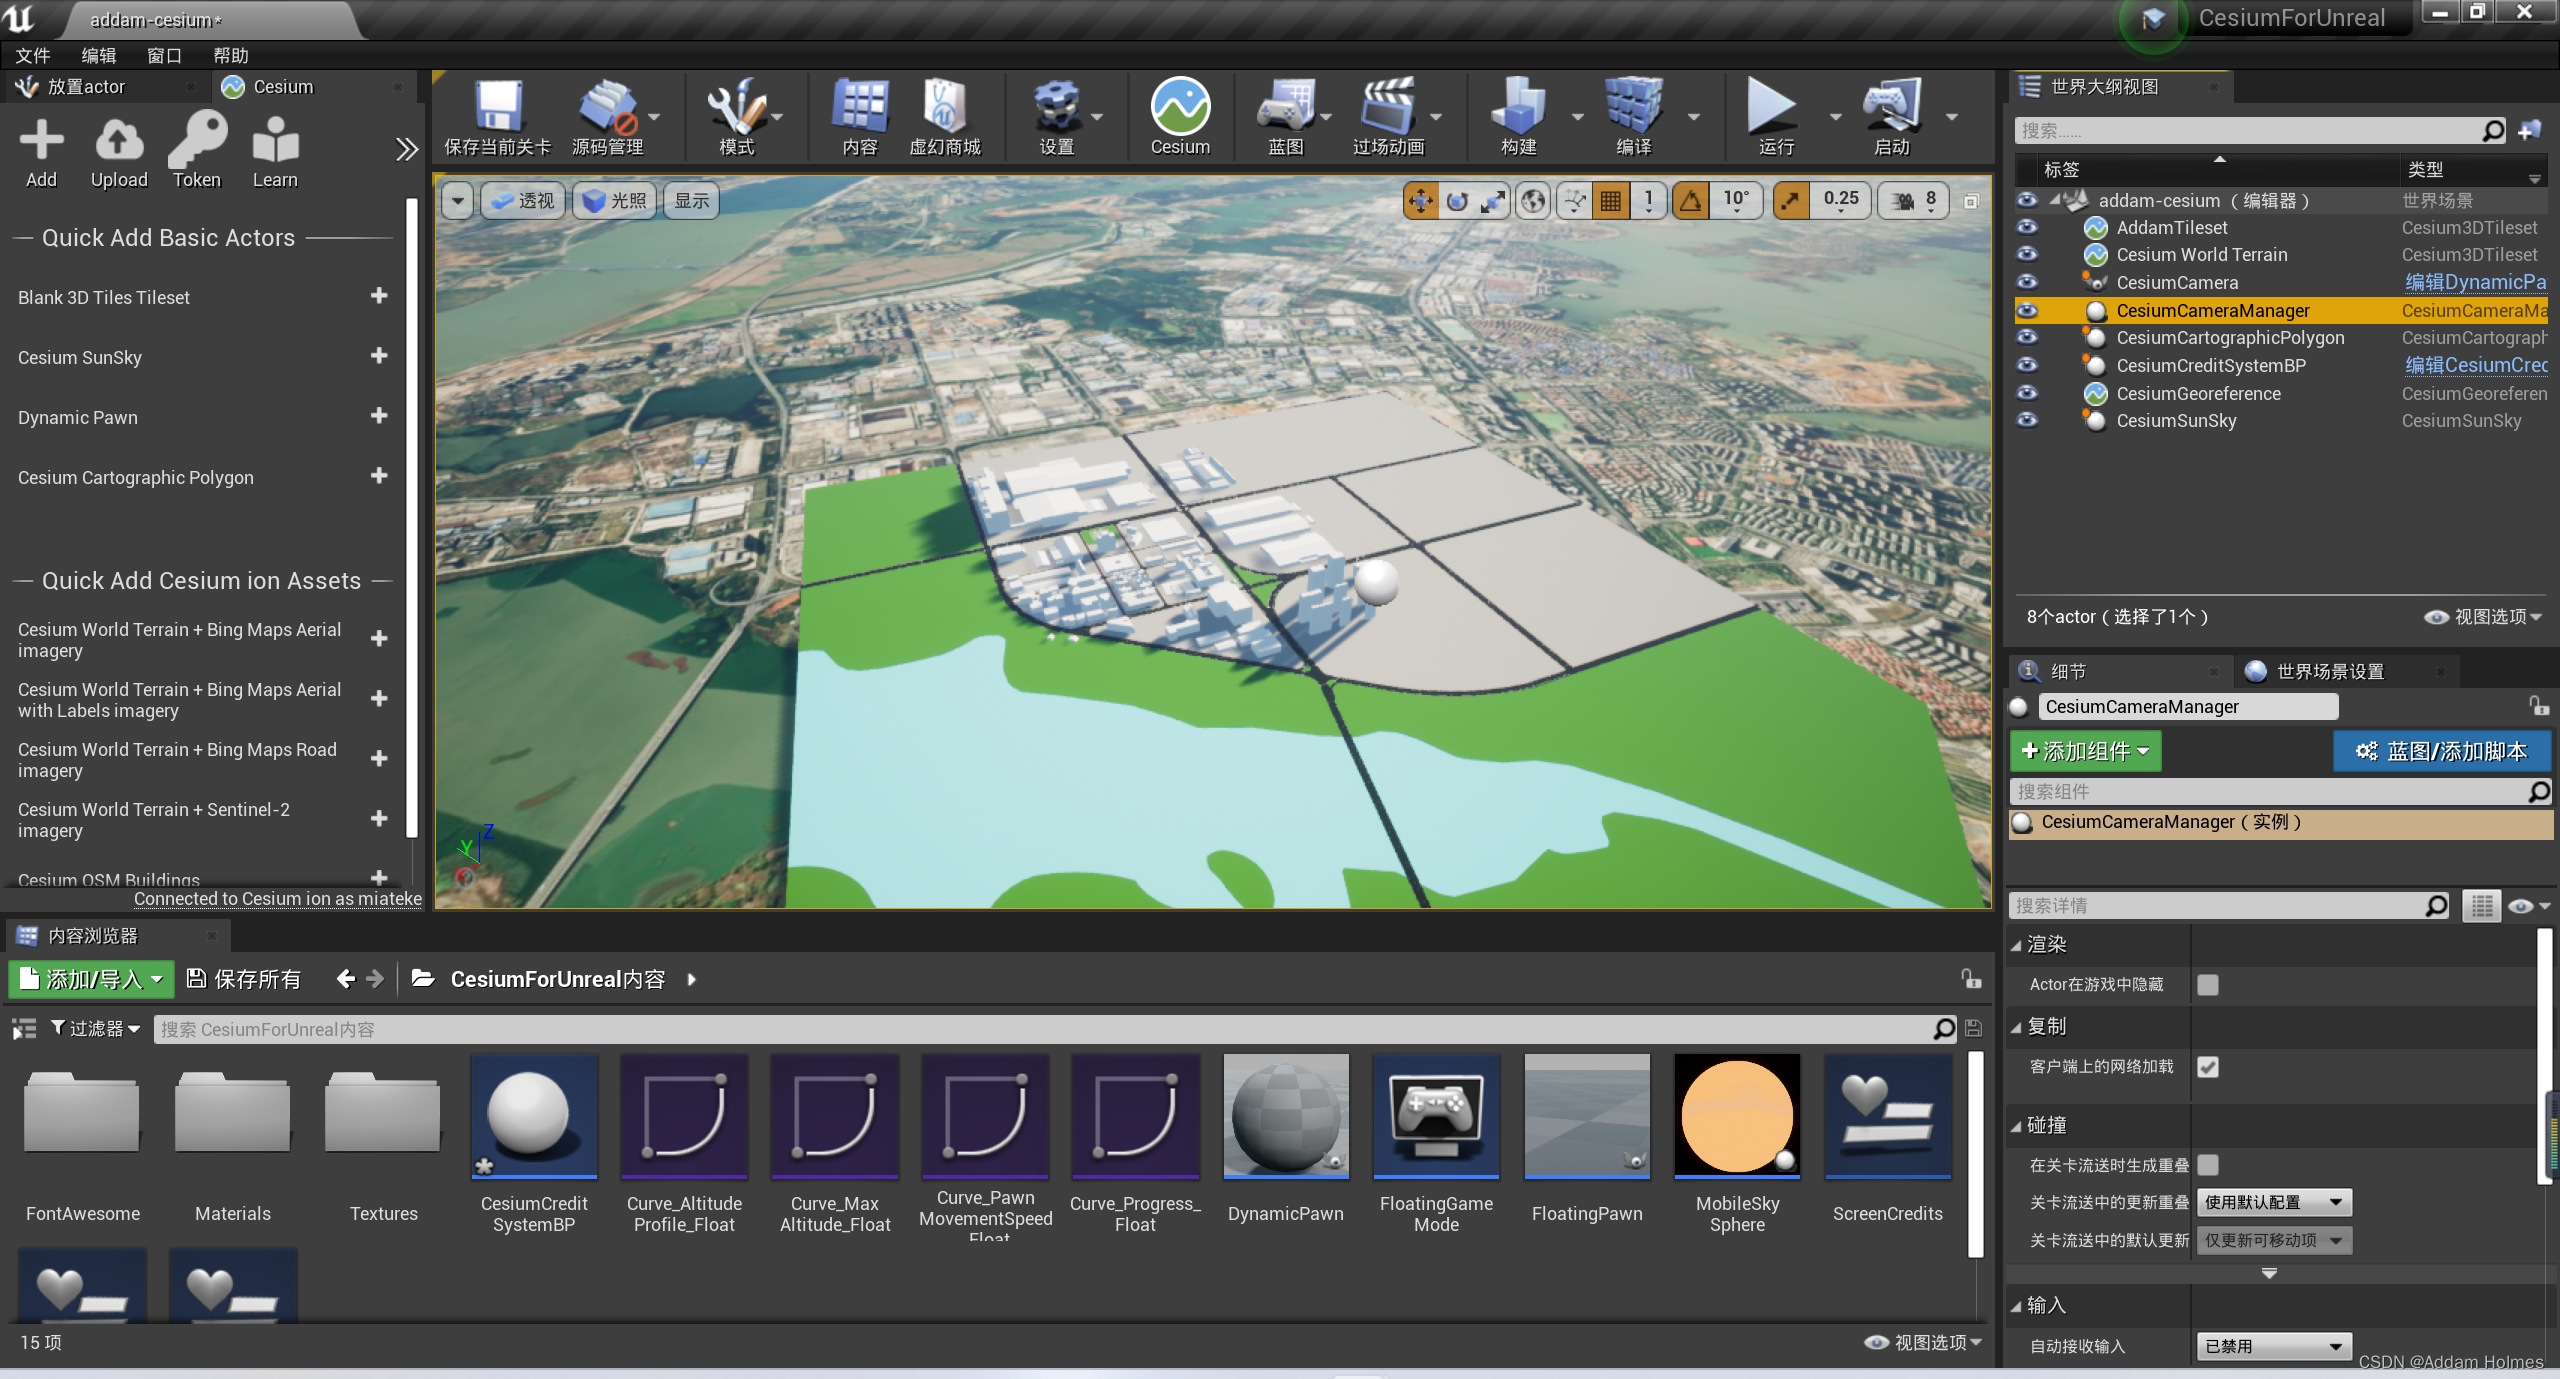Click the grid overlay icon
The image size is (2560, 1379).
click(x=1609, y=204)
